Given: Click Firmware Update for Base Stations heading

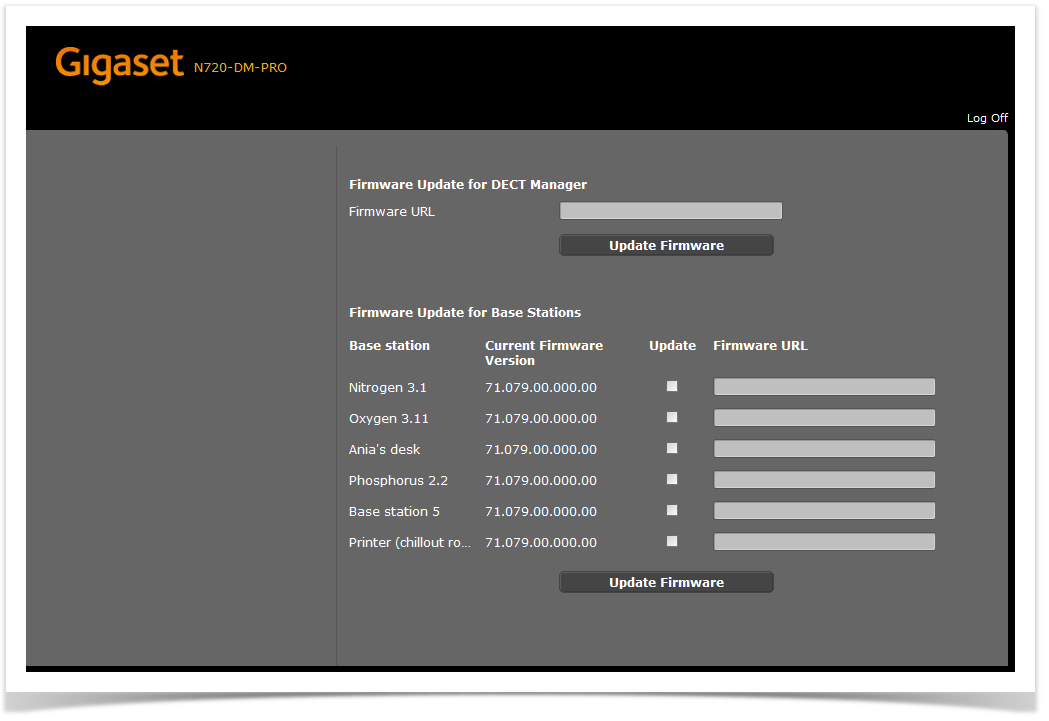Looking at the screenshot, I should pos(465,312).
